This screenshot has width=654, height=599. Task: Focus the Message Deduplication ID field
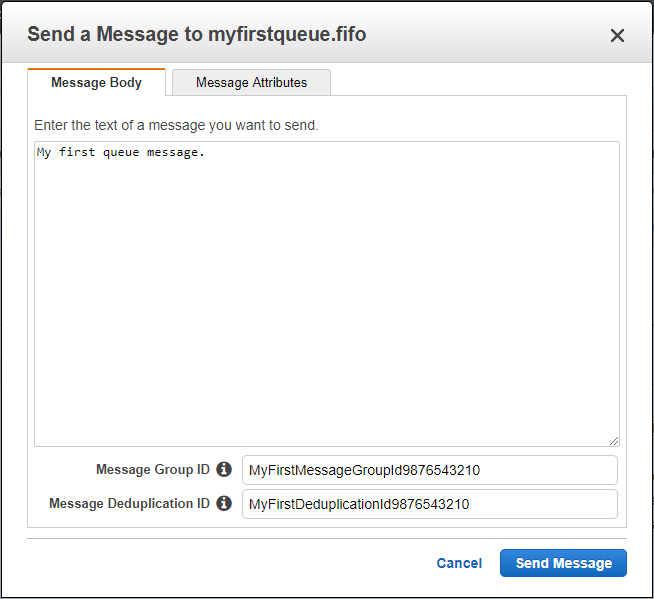coord(430,504)
